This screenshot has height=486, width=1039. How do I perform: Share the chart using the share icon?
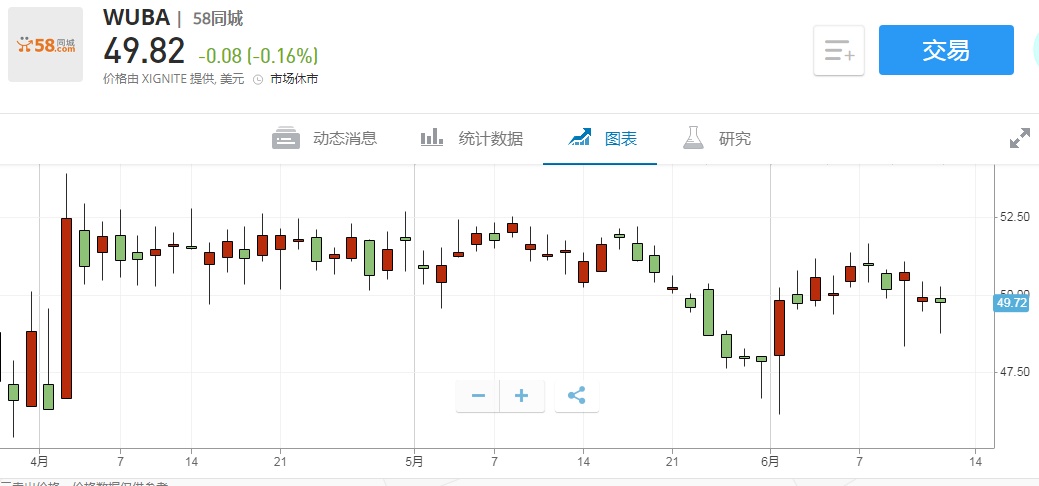click(x=576, y=396)
